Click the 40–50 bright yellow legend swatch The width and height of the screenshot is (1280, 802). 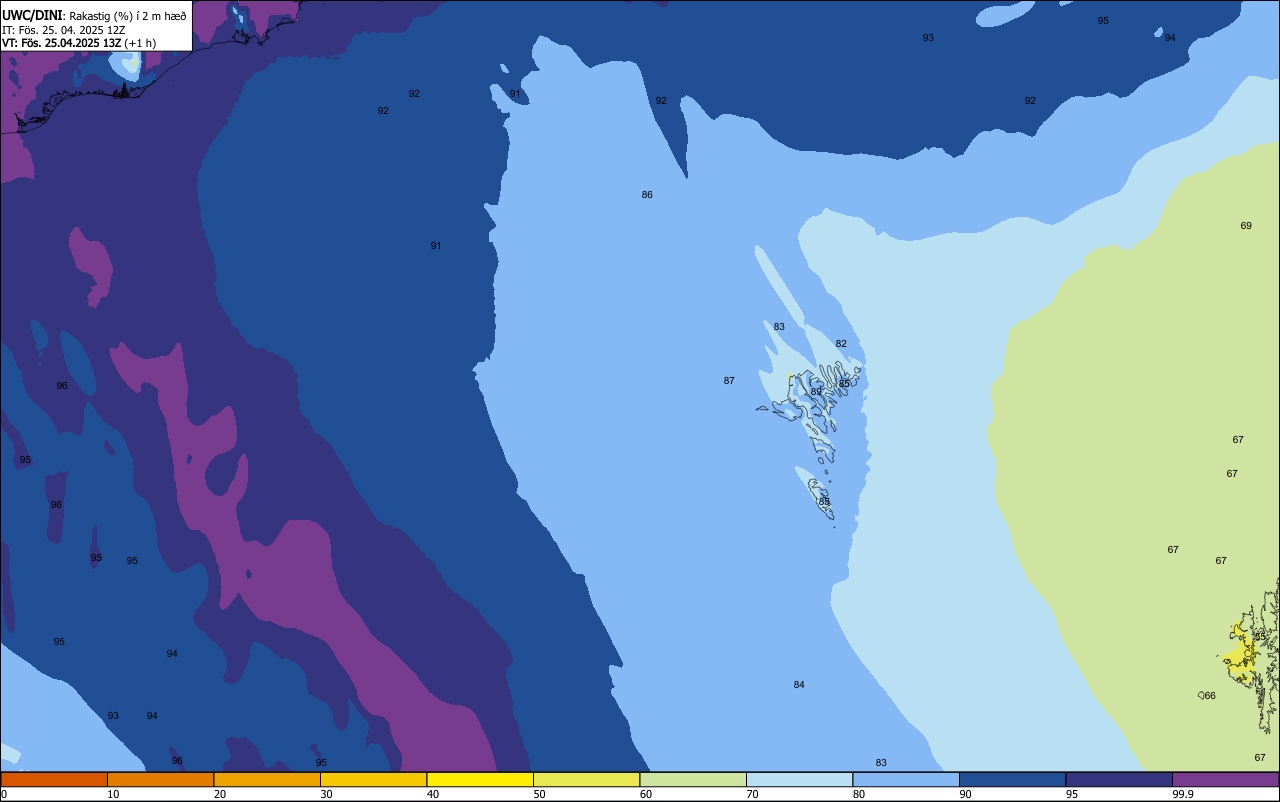pyautogui.click(x=480, y=779)
